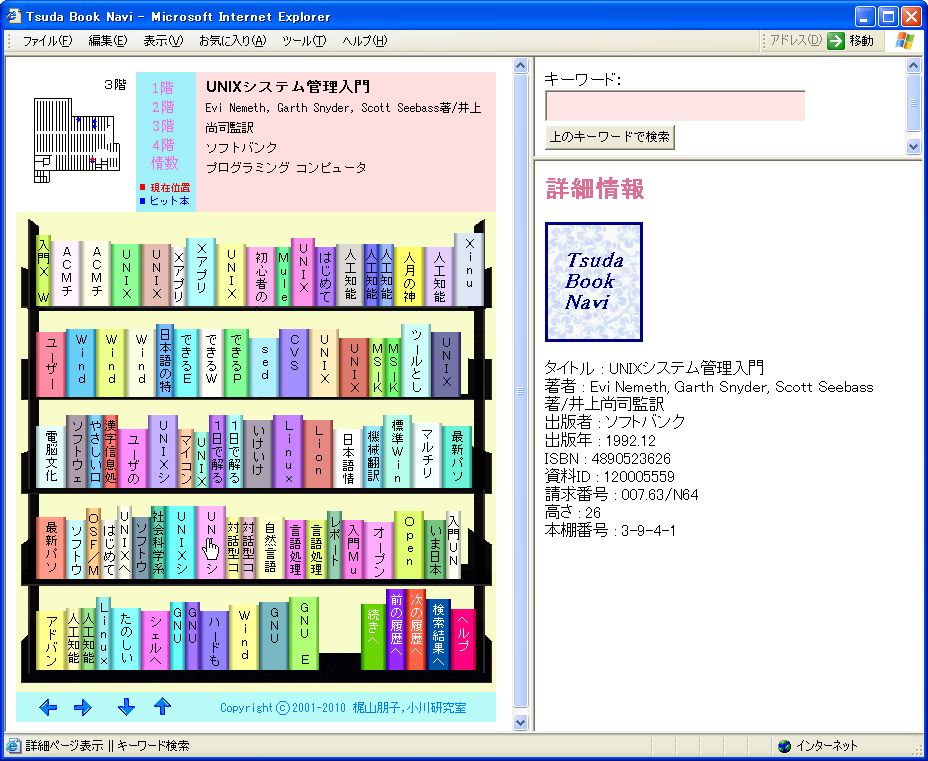The image size is (928, 761).
Task: Select the 初心者の book on top shelf
Action: (x=261, y=276)
